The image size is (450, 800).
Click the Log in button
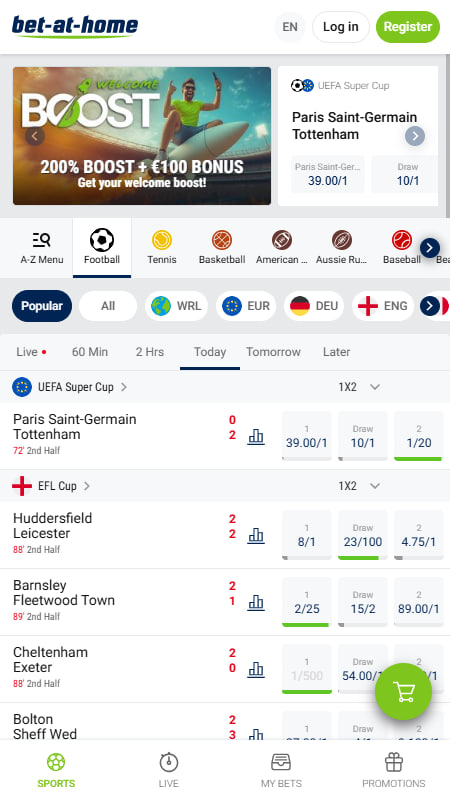click(x=340, y=27)
